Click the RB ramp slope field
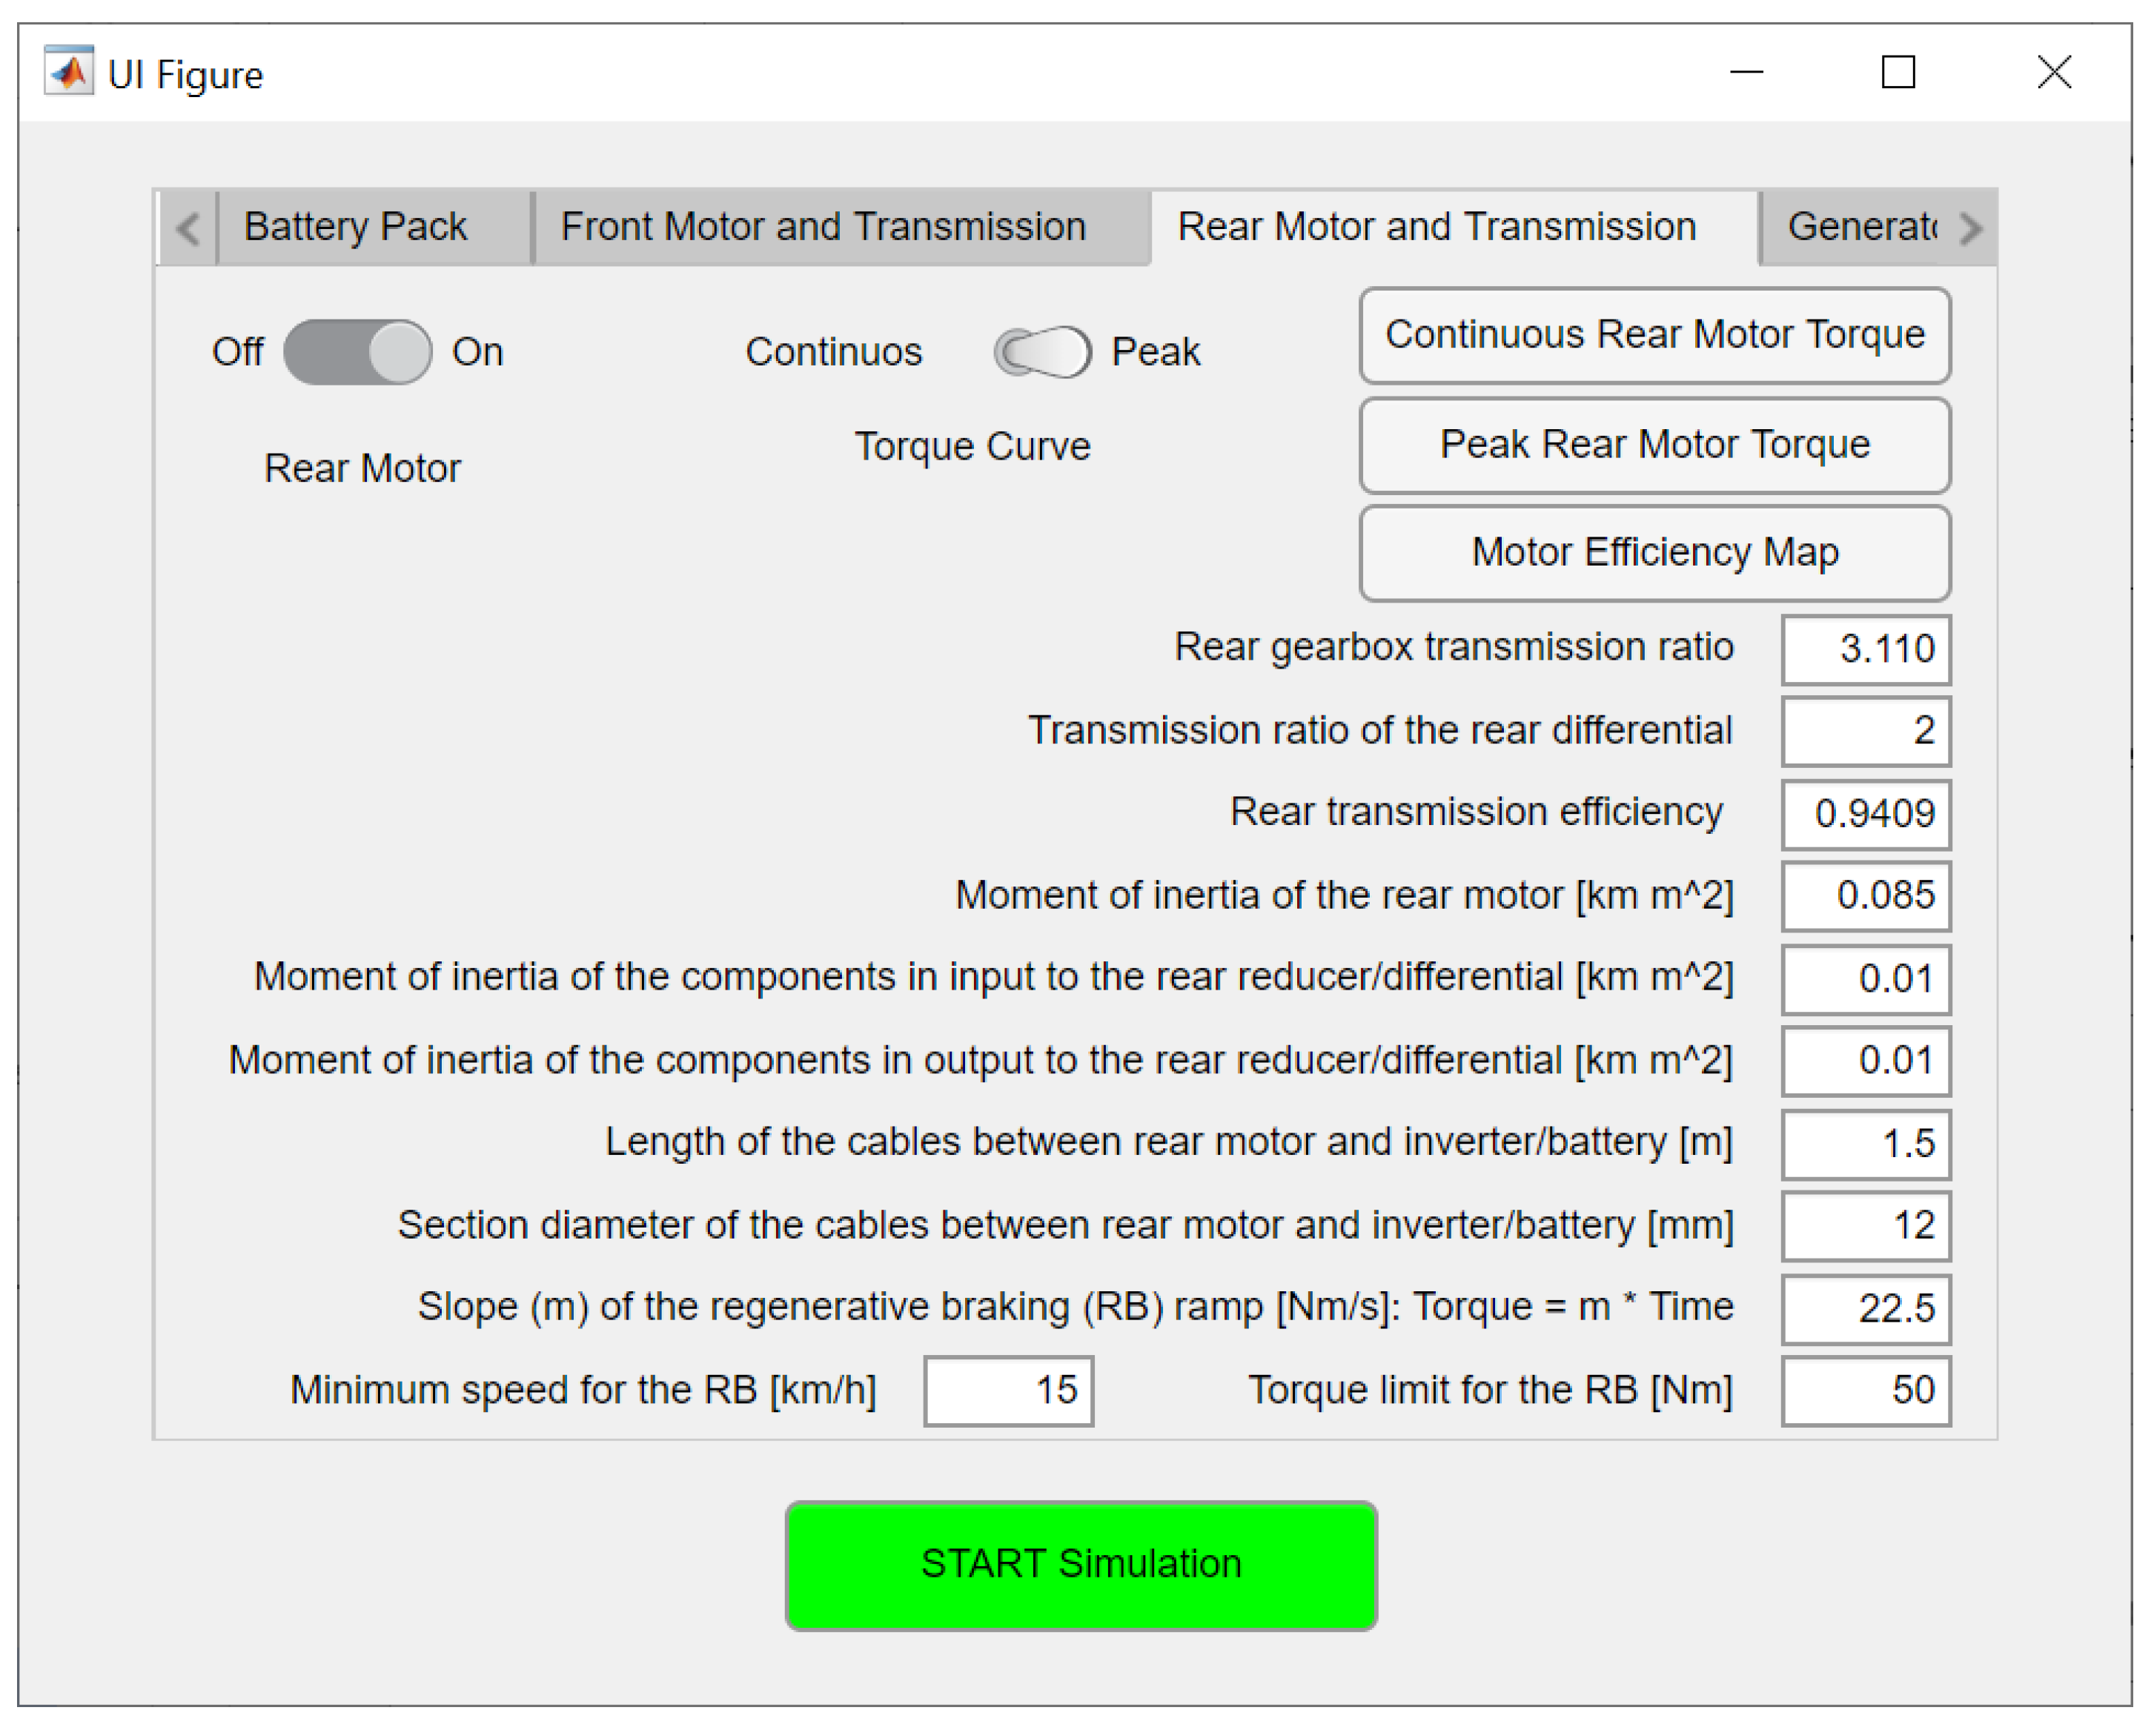 [1865, 1308]
